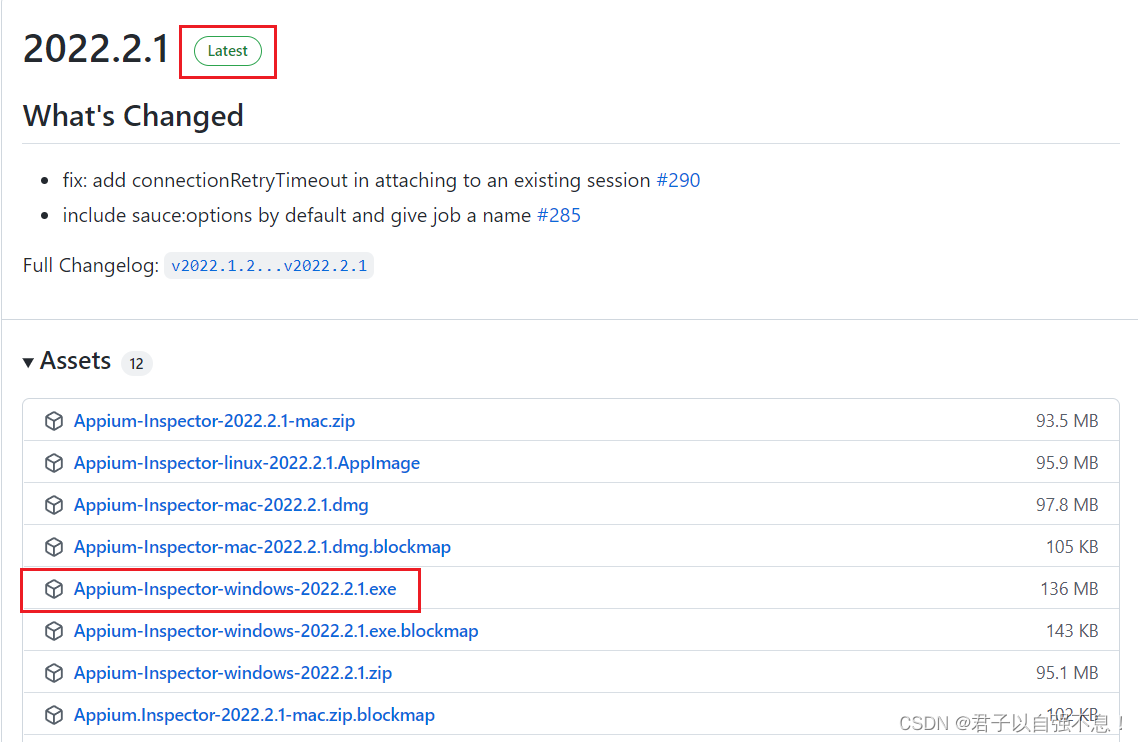
Task: Download Appium-Inspector-linux-2022.2.1.AppImage
Action: (x=247, y=463)
